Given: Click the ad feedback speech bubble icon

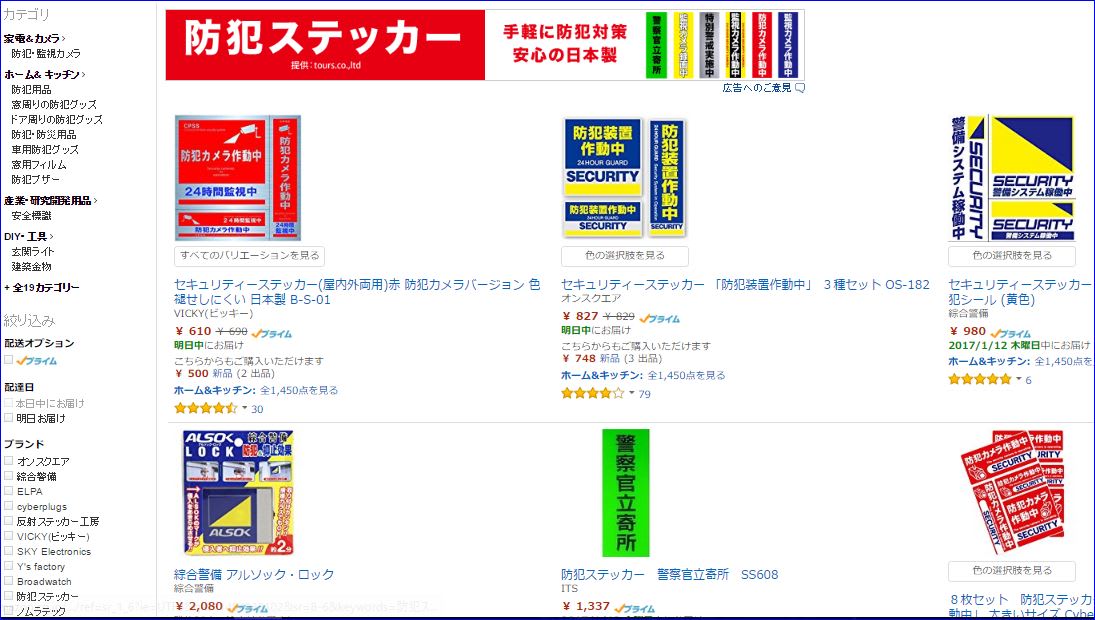Looking at the screenshot, I should click(800, 88).
